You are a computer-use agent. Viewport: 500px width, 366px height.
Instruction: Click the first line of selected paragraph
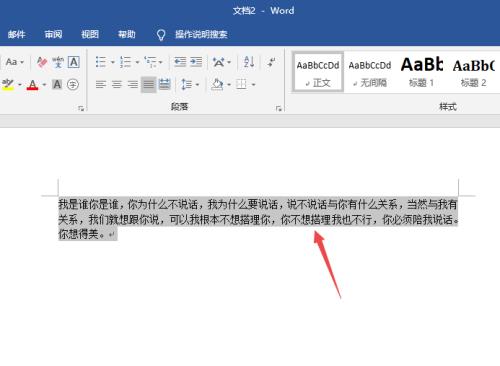[x=258, y=204]
